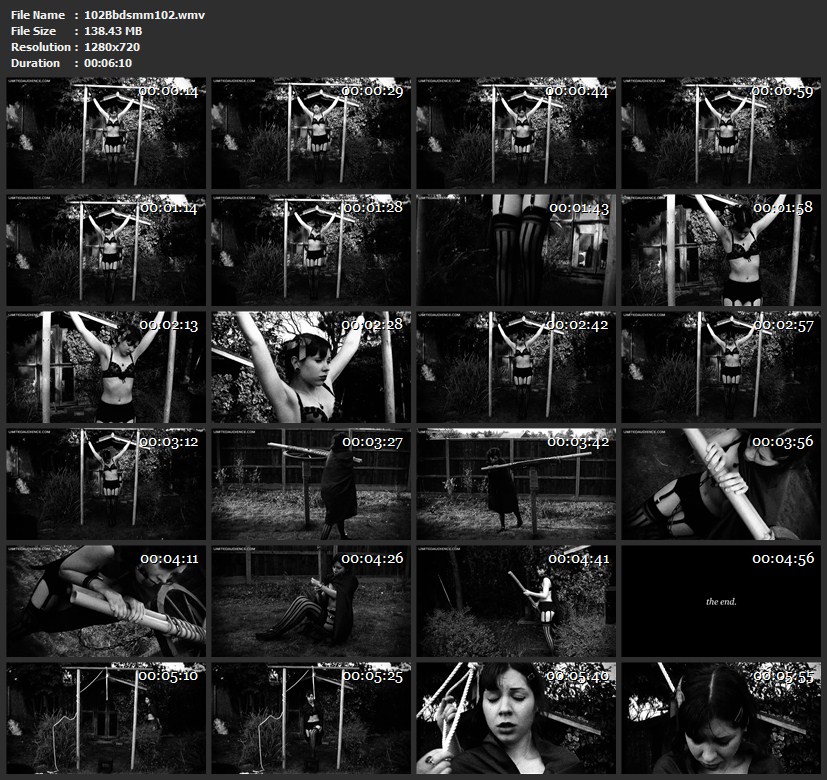Open the close-up frame at 00:02:28
The width and height of the screenshot is (827, 780).
click(311, 367)
